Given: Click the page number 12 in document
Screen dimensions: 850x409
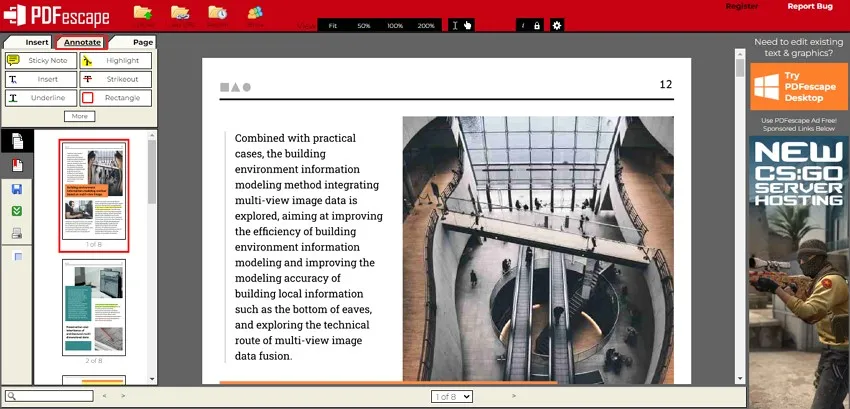Looking at the screenshot, I should tap(666, 84).
